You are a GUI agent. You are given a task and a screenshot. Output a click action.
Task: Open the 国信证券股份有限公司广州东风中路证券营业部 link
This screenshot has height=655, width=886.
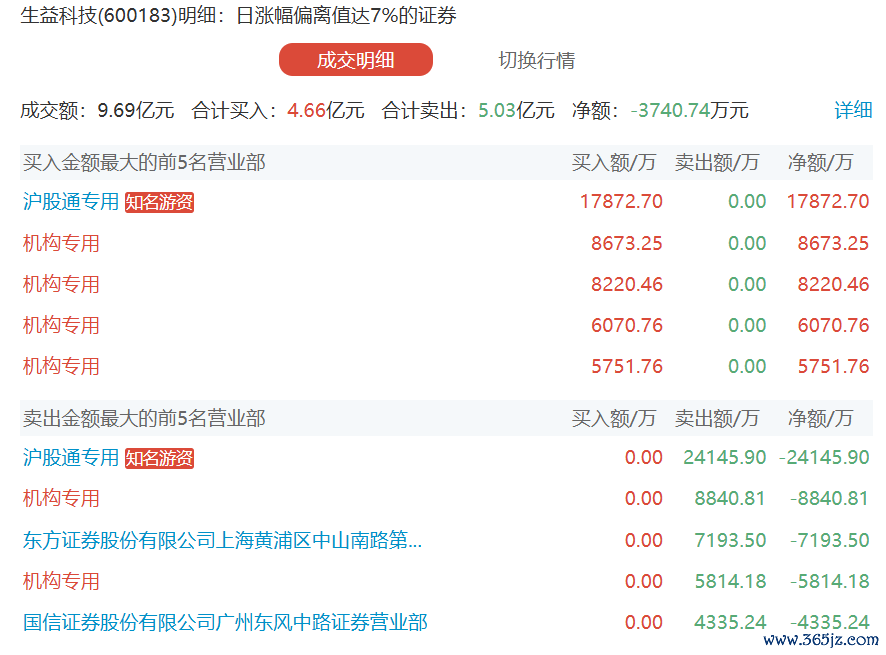(225, 622)
